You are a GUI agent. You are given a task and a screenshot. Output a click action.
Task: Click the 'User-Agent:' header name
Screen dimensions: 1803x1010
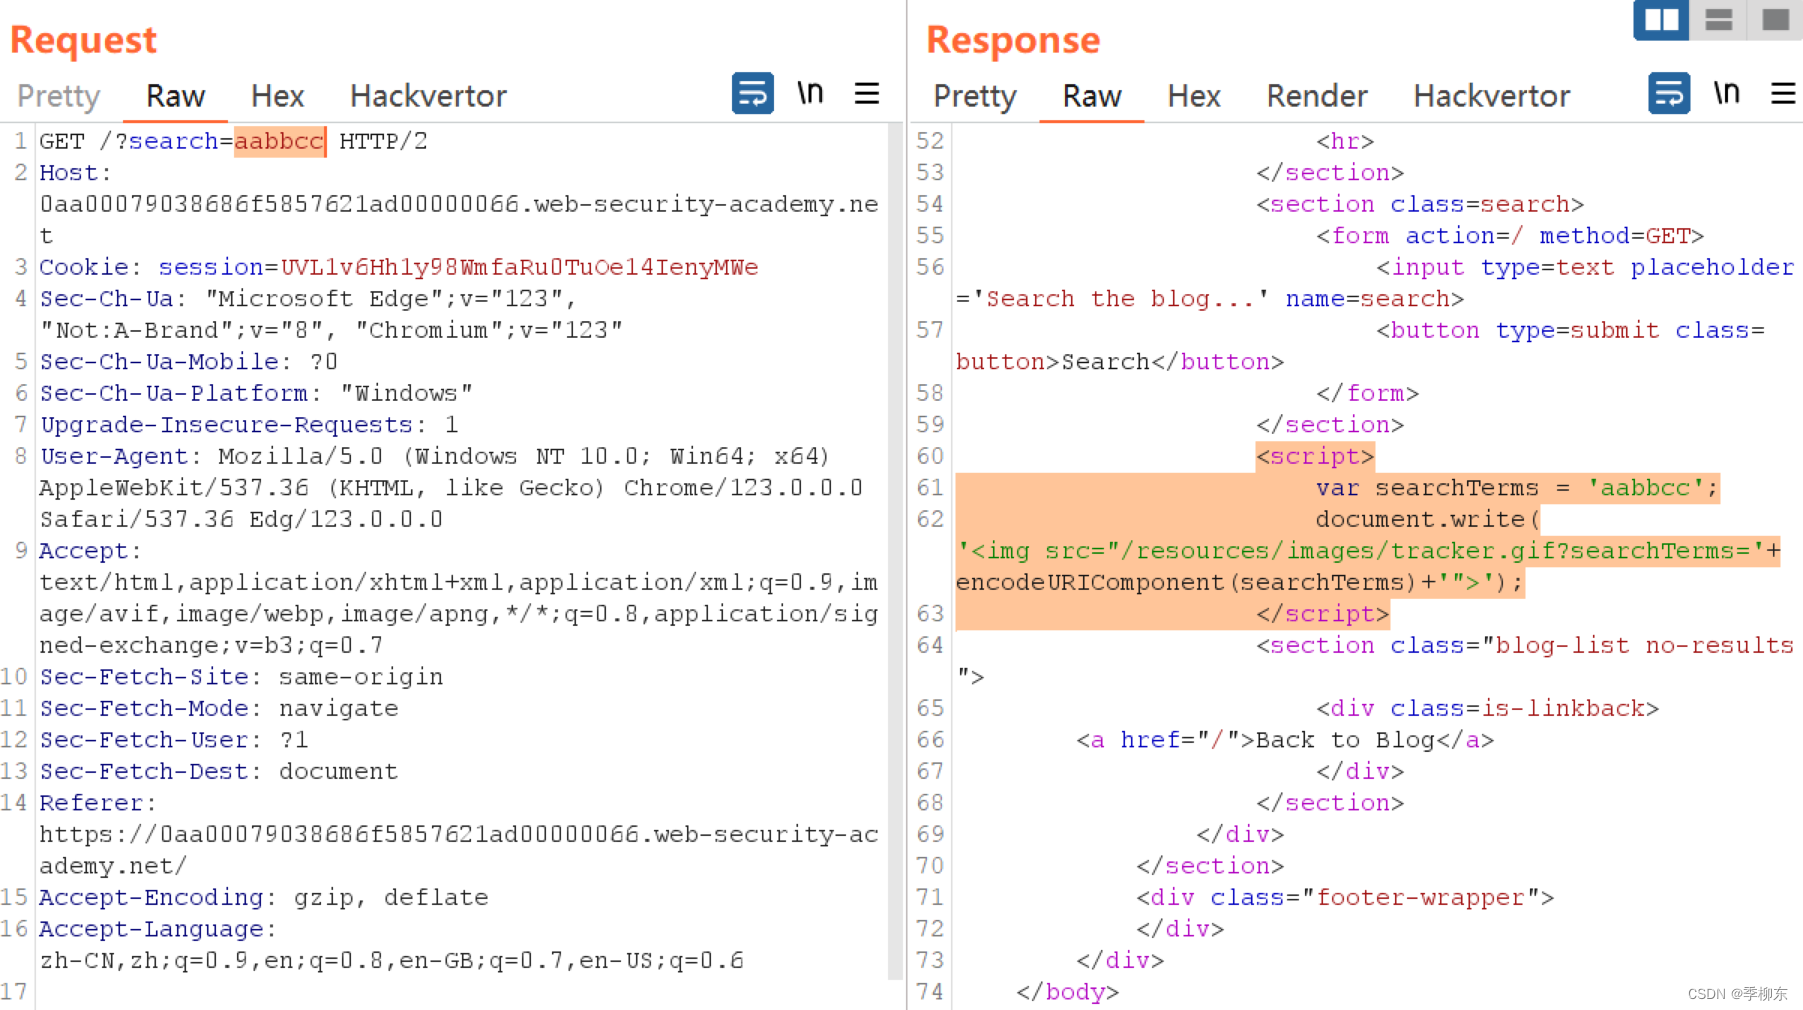coord(121,456)
